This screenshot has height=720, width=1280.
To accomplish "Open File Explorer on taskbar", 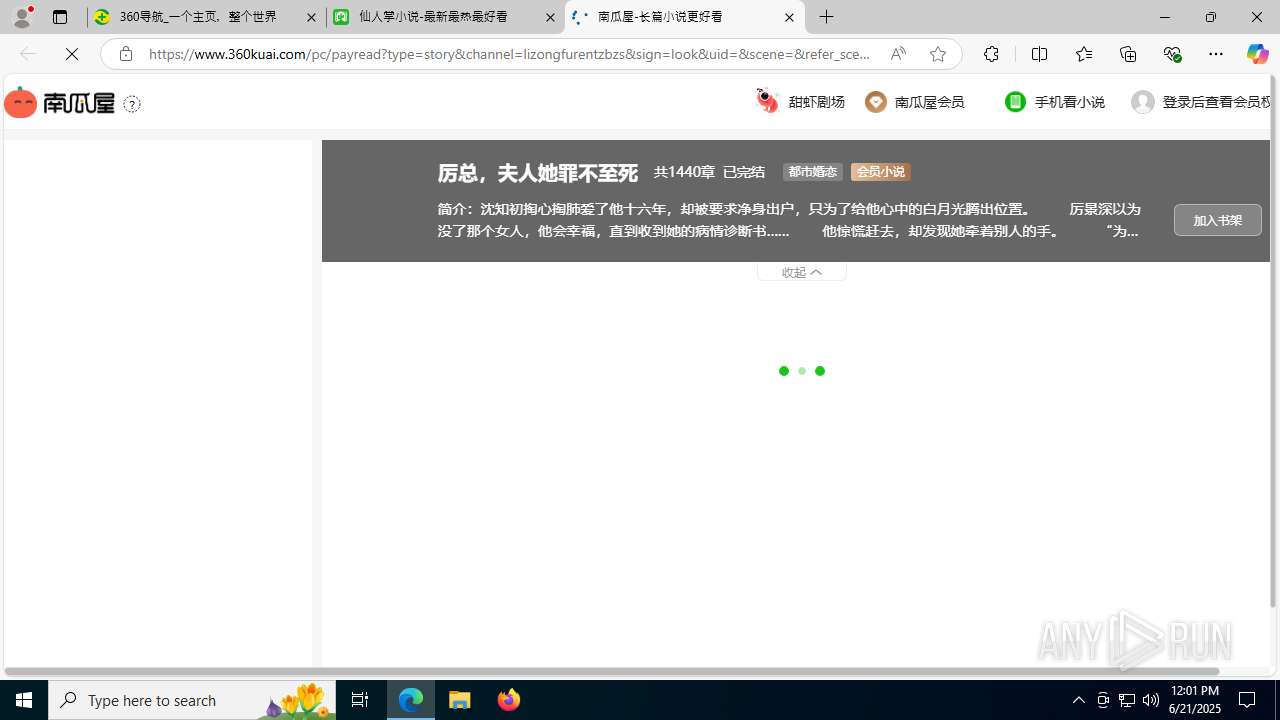I will (460, 700).
